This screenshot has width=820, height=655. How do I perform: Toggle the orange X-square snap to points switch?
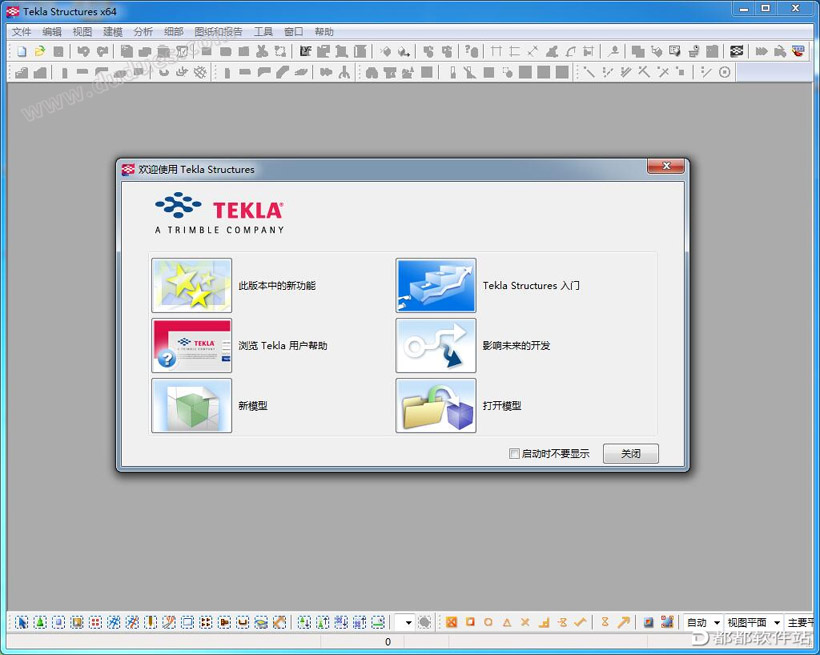pyautogui.click(x=451, y=622)
